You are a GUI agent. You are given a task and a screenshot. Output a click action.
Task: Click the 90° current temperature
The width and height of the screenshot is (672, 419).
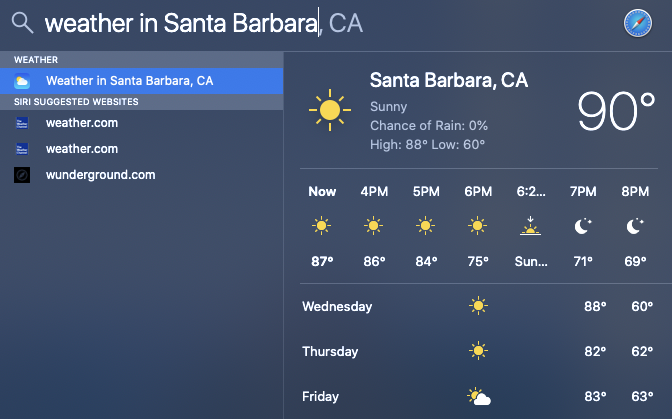point(616,112)
